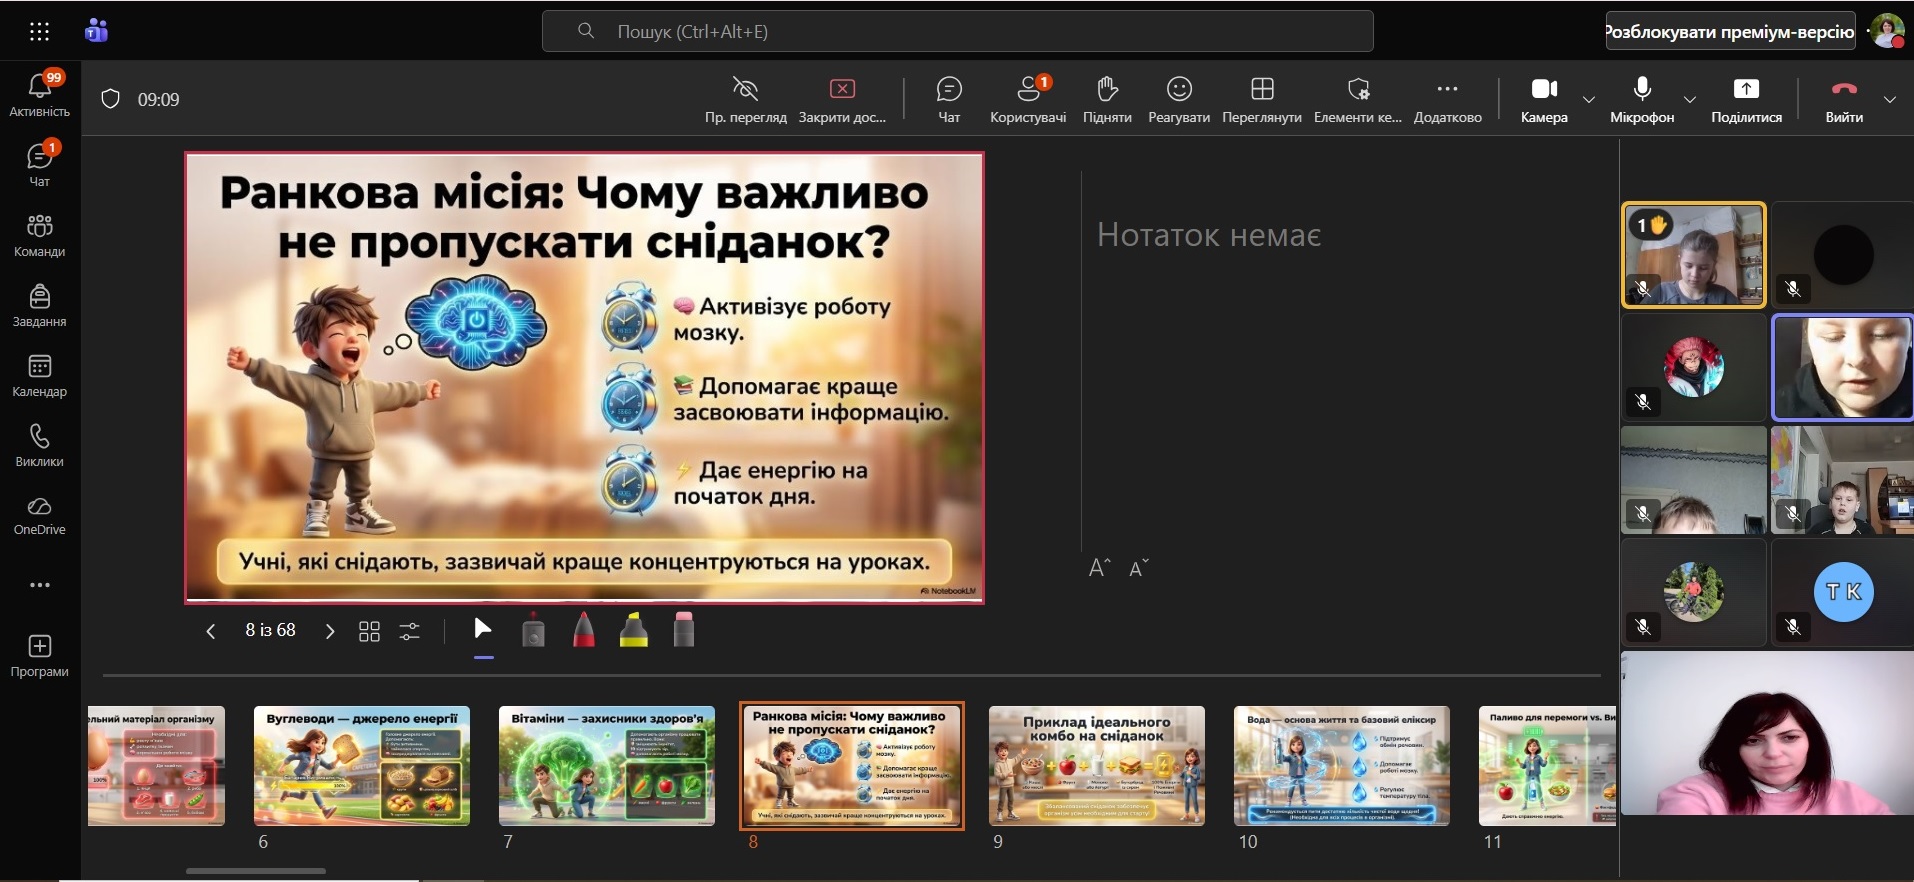Expand microphone options dropdown arrow
This screenshot has height=882, width=1914.
[1689, 99]
